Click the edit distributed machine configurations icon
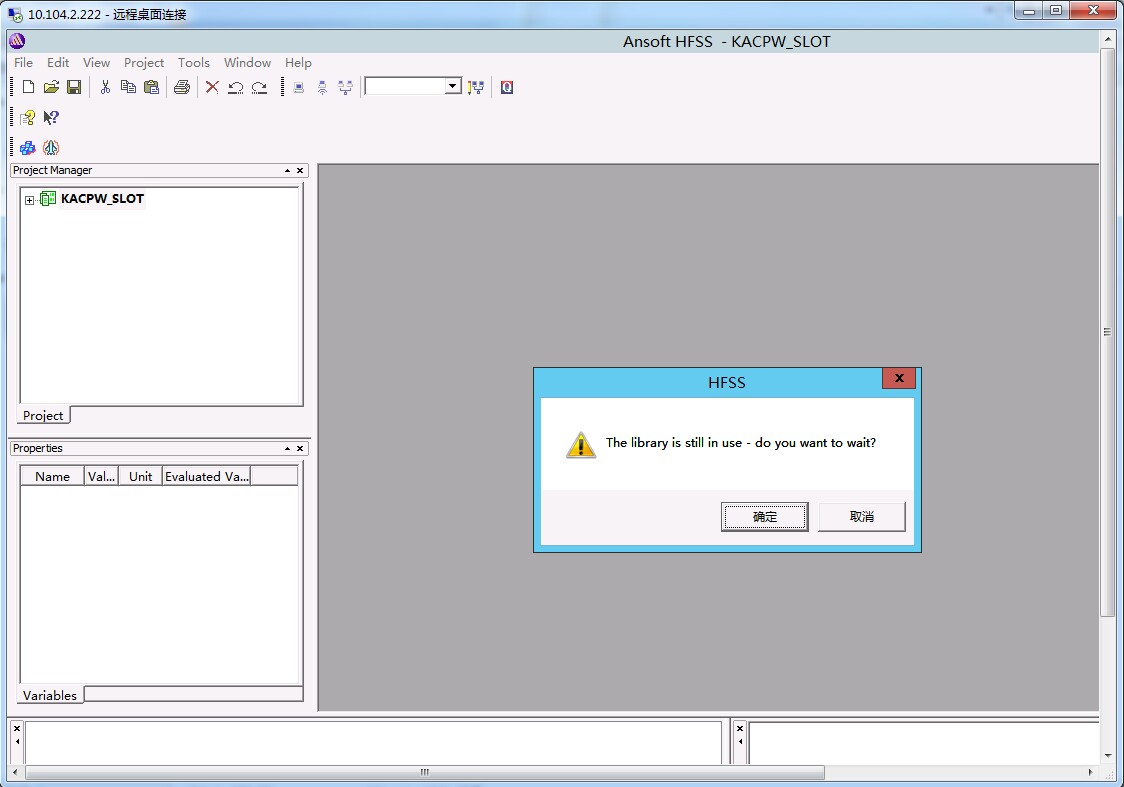Screen dimensions: 1124x787 [476, 87]
